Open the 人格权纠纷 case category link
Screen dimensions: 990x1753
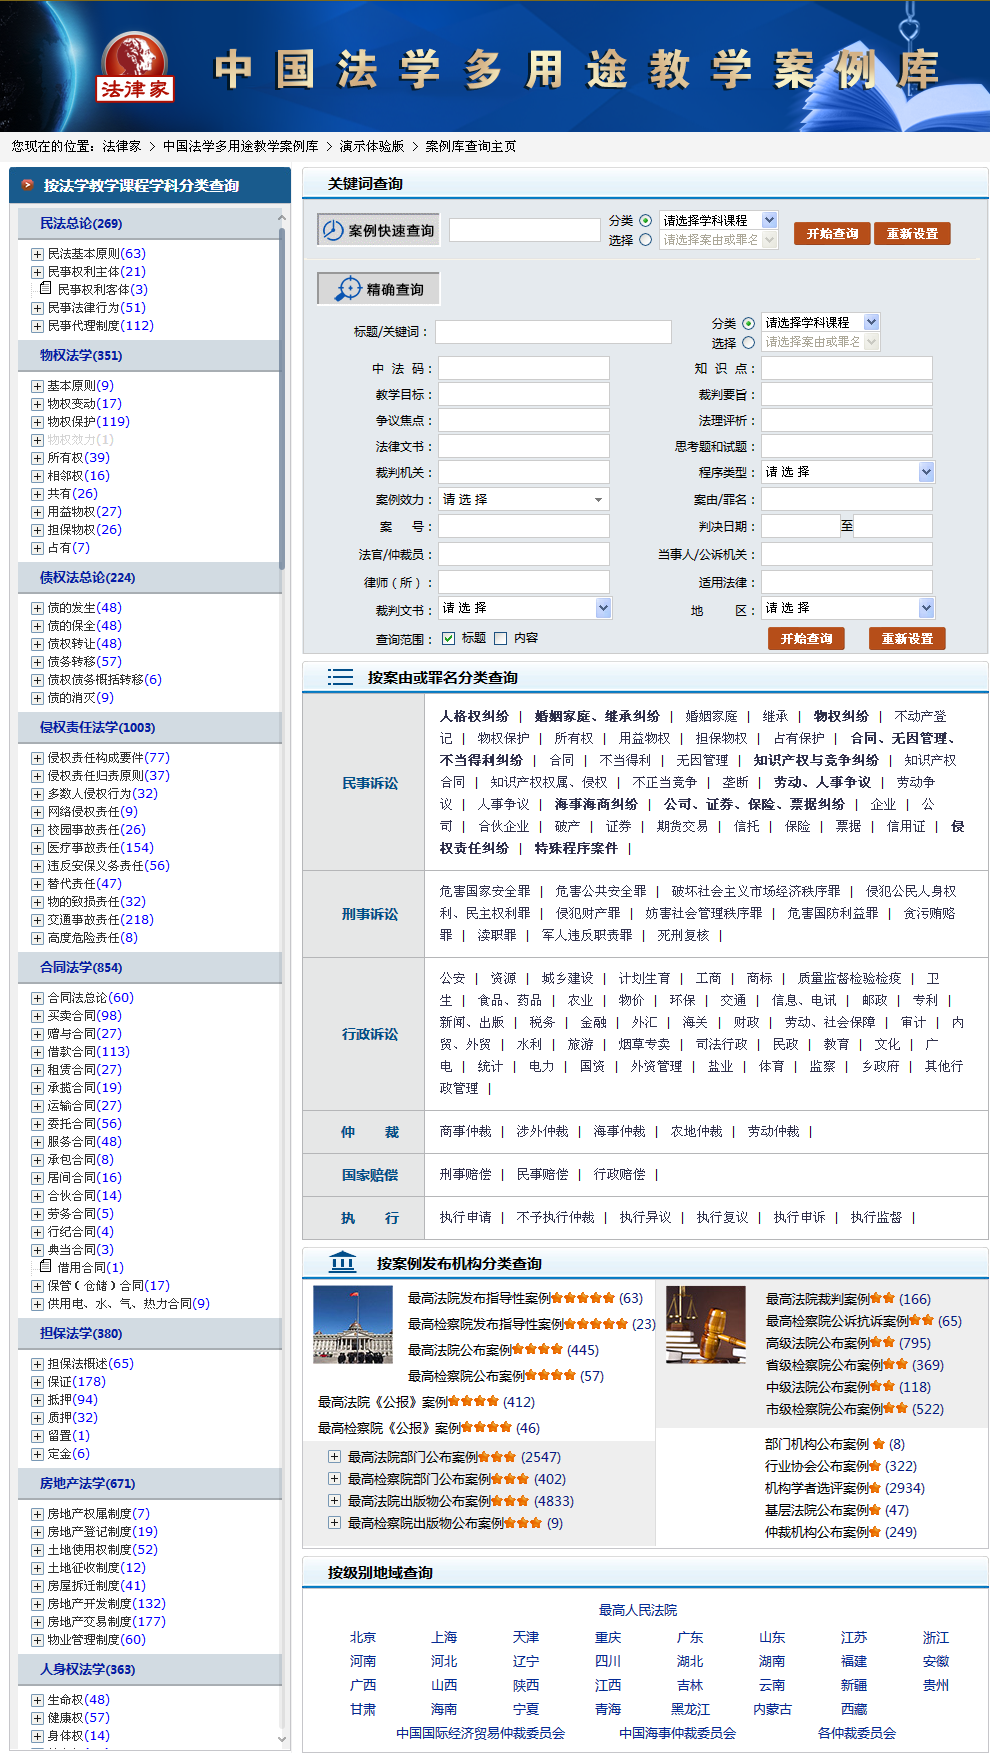pyautogui.click(x=474, y=716)
